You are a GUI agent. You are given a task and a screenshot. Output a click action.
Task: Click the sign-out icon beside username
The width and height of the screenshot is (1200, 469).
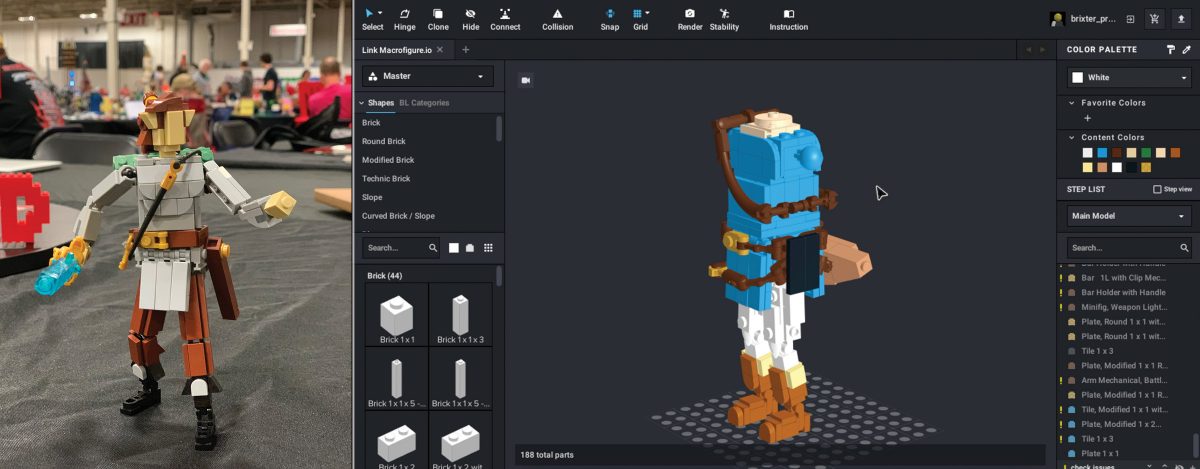pyautogui.click(x=1130, y=19)
